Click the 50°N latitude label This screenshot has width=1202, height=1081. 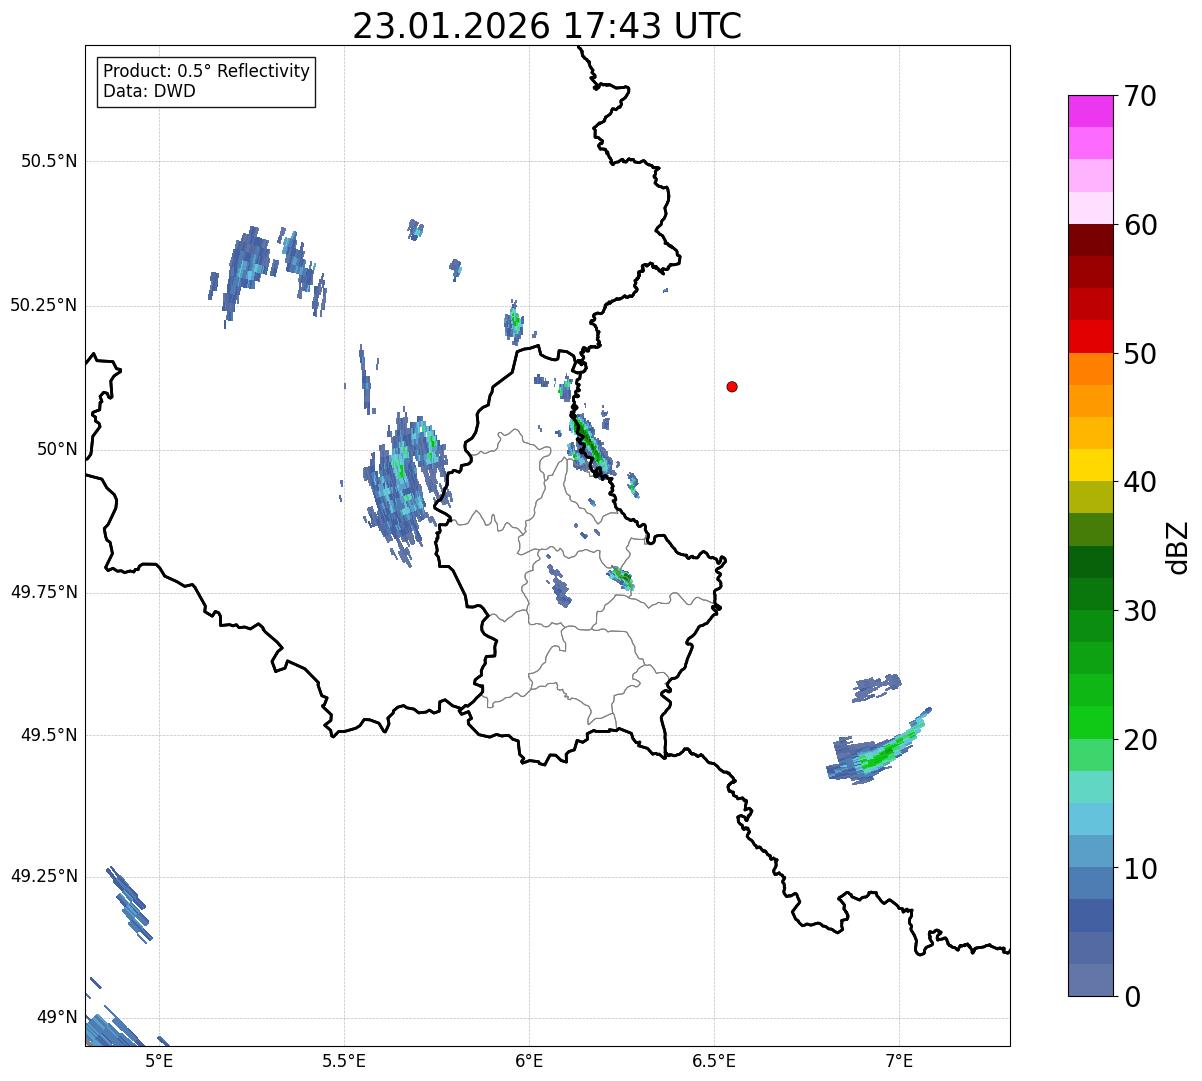pos(58,449)
